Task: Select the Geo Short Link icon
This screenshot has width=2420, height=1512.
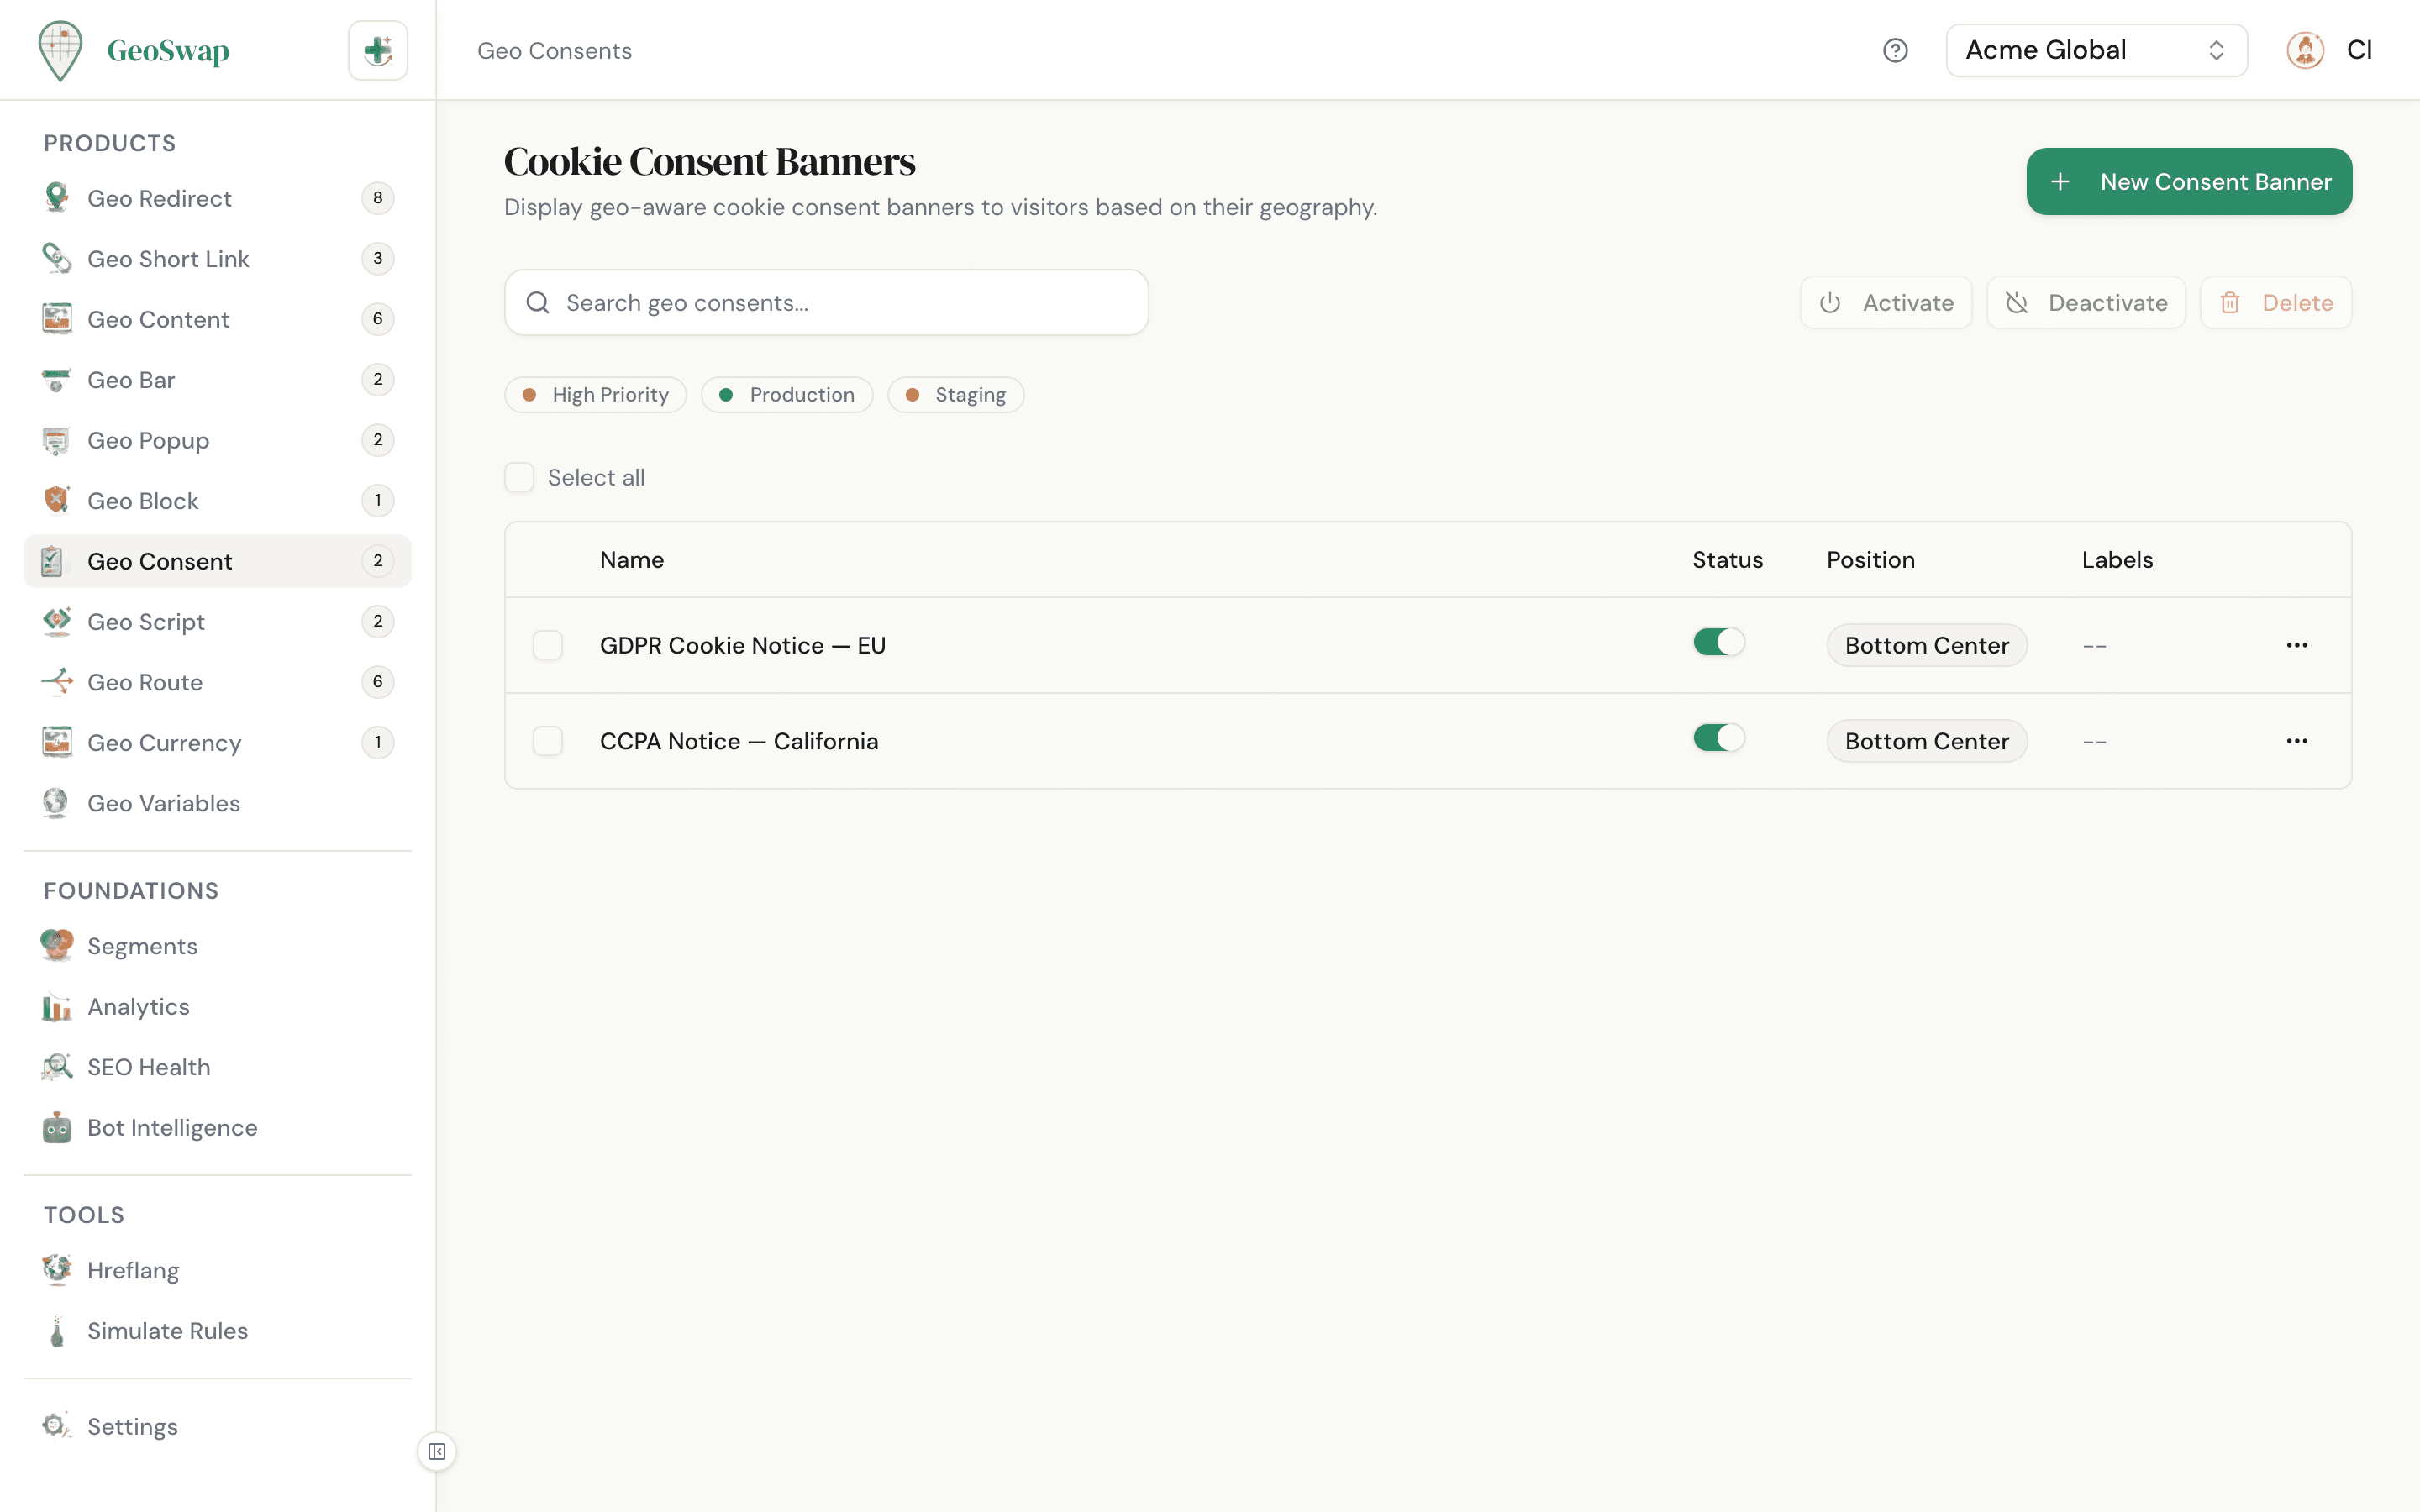Action: [x=57, y=258]
